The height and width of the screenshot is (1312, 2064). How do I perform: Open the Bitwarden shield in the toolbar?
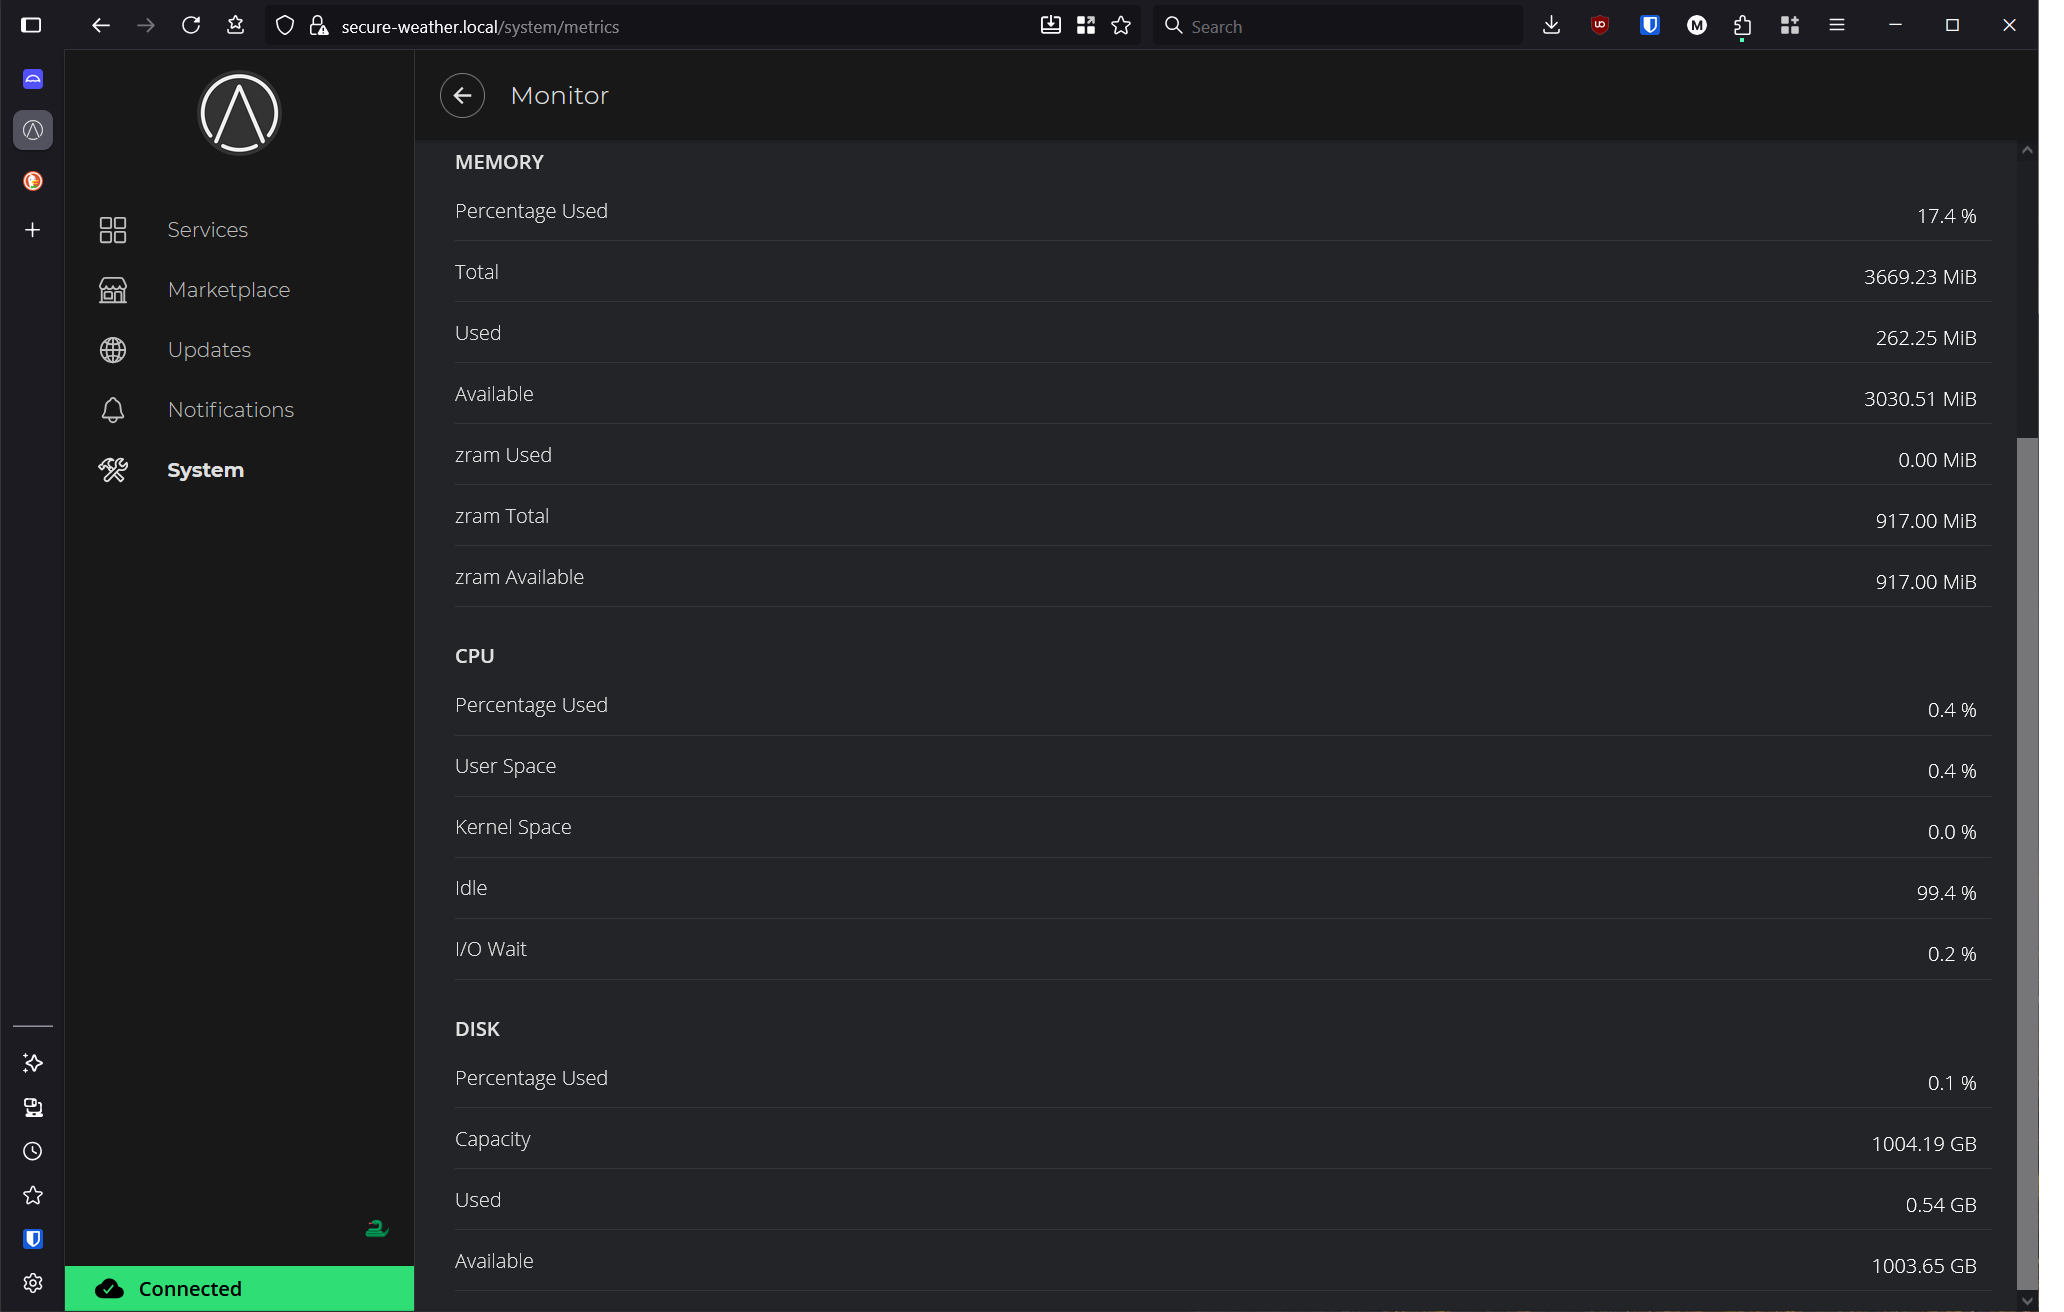coord(1650,26)
